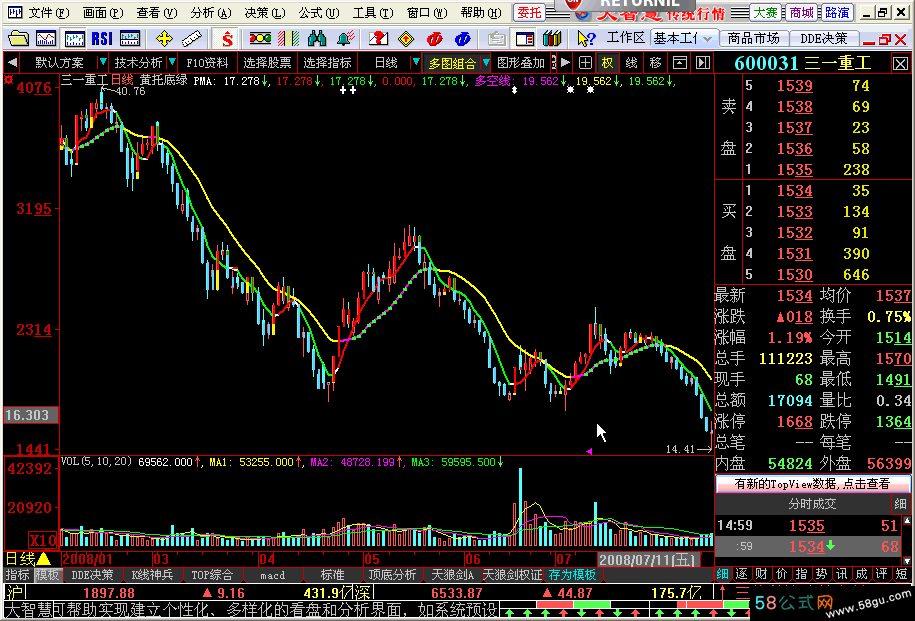The width and height of the screenshot is (915, 621).
Task: Open the 工具(T) menu
Action: pos(373,12)
